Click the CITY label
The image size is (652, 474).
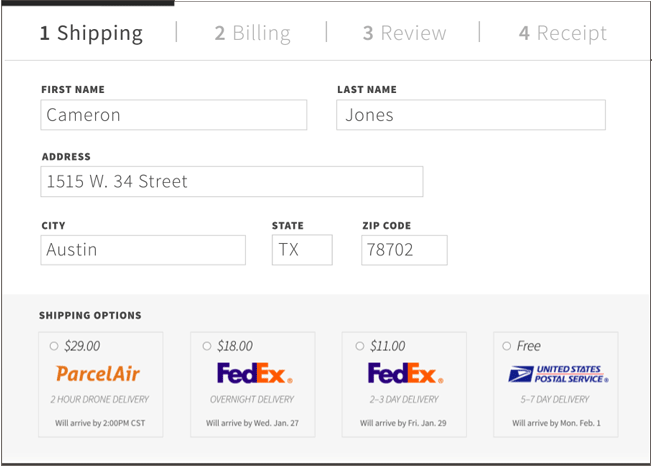pyautogui.click(x=53, y=226)
